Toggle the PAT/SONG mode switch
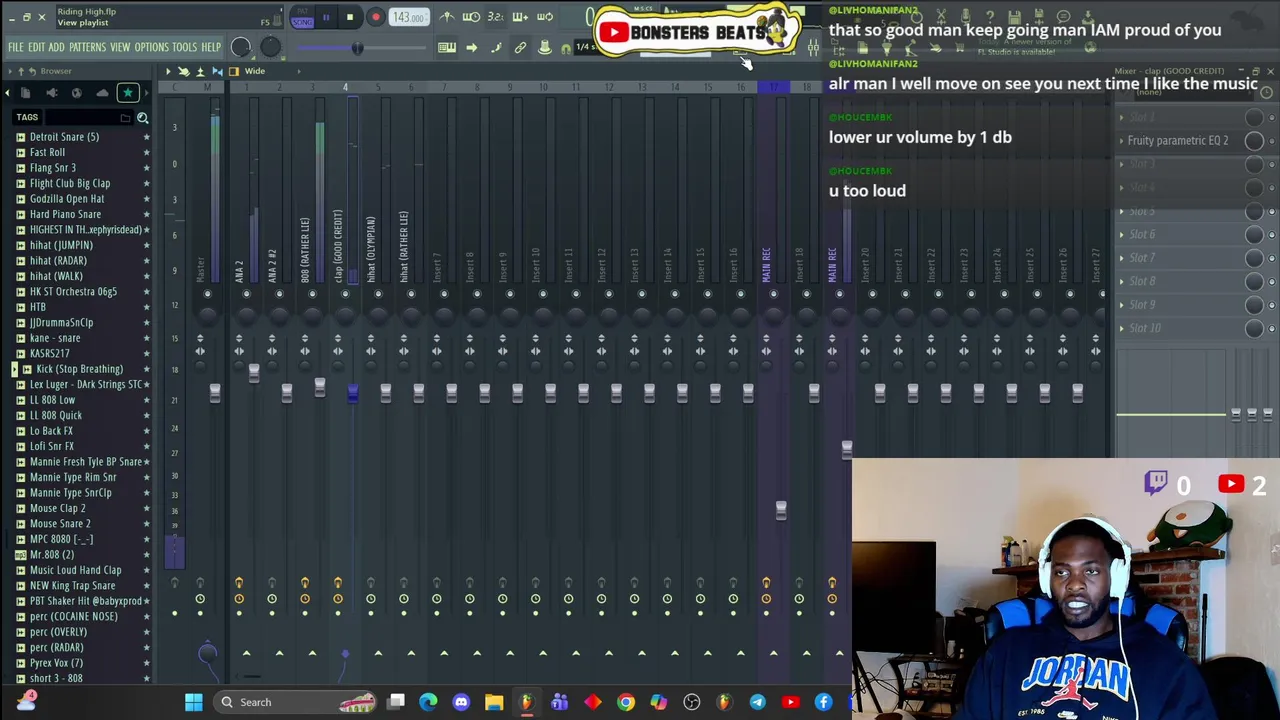 point(302,19)
